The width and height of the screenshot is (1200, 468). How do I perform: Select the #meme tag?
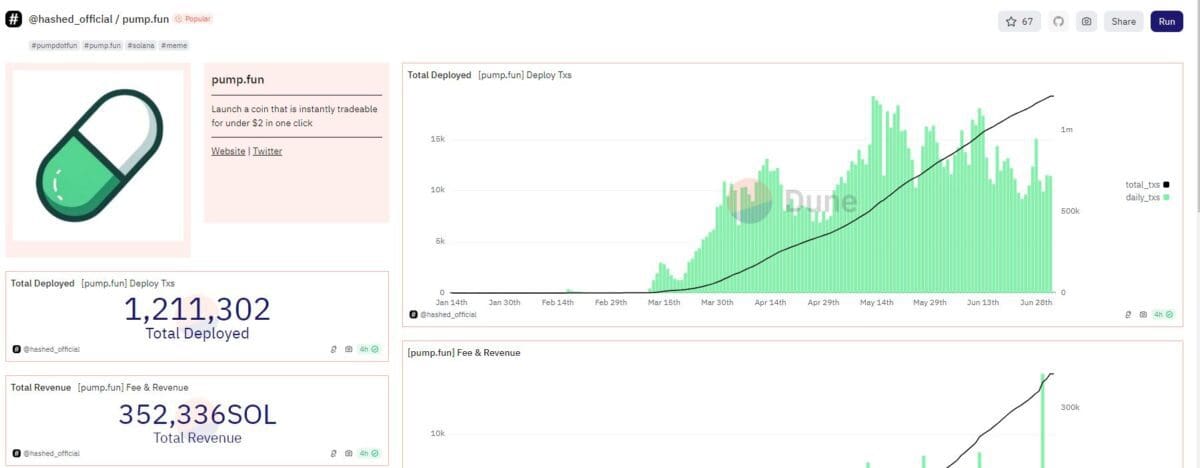[x=173, y=46]
